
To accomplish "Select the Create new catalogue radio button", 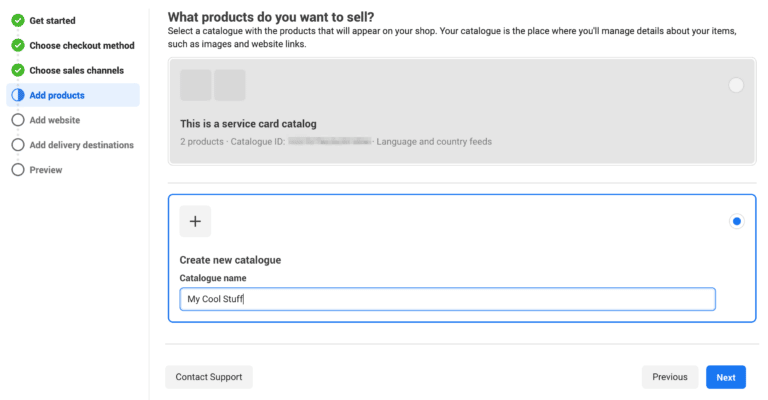I will coord(737,221).
